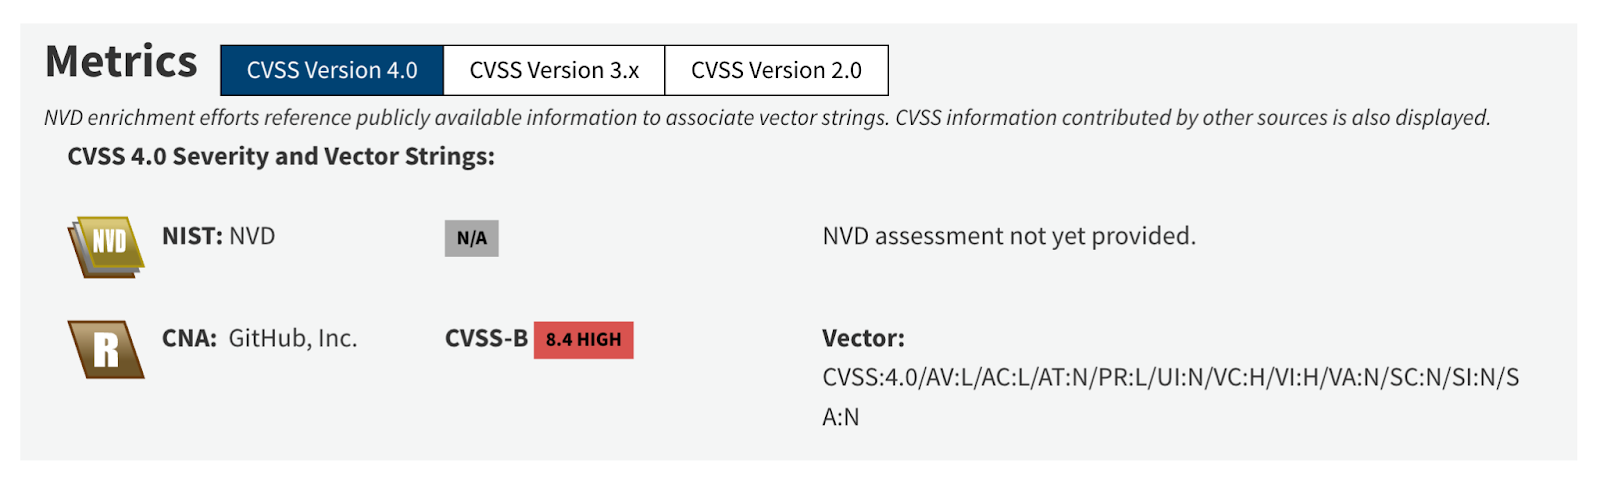Select the bold NIST: label

[192, 236]
